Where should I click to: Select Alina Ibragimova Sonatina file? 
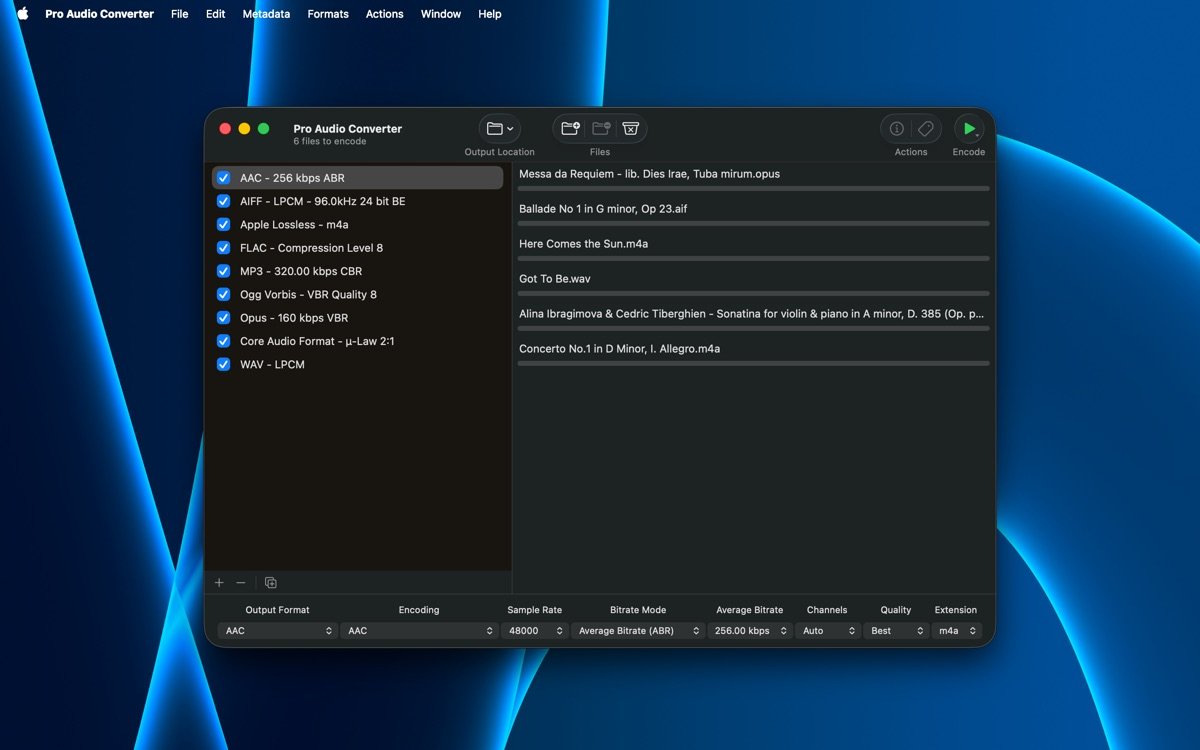coord(753,318)
